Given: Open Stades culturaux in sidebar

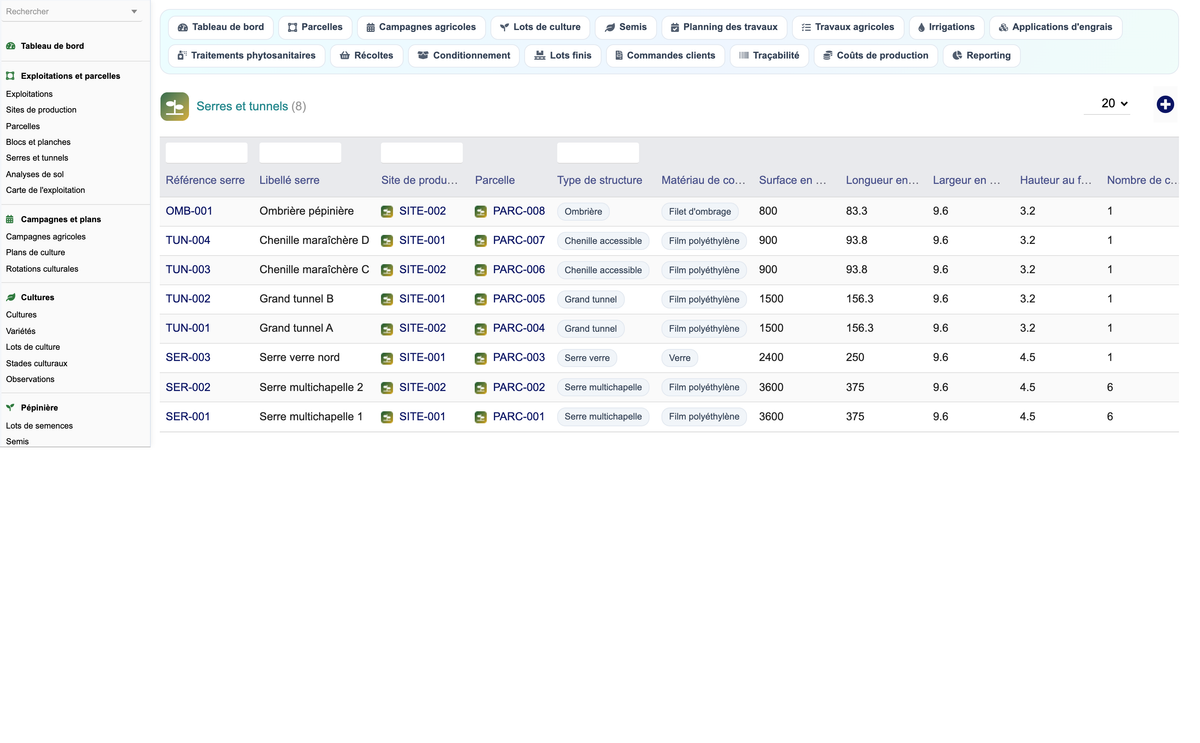Looking at the screenshot, I should click(37, 363).
